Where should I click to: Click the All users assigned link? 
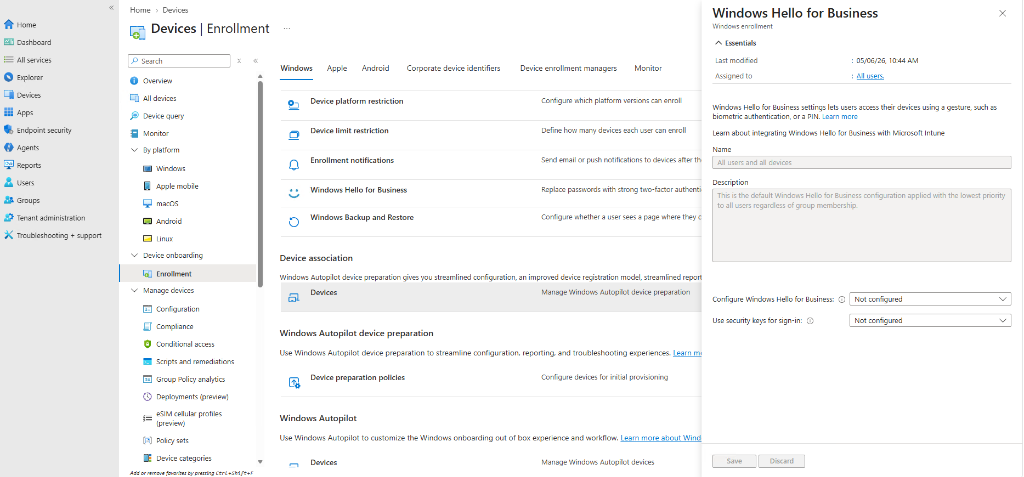tap(870, 76)
